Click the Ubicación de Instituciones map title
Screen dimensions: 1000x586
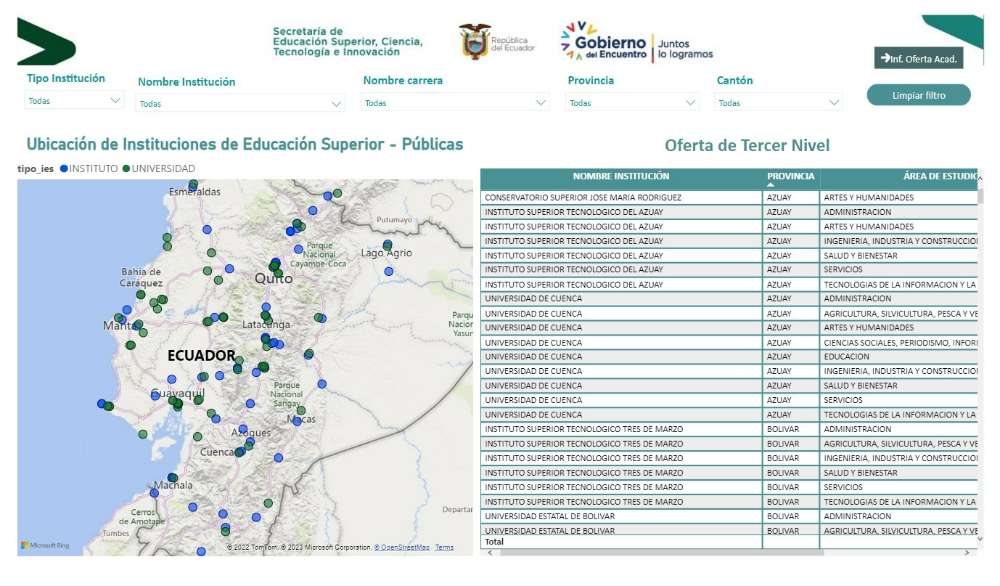click(x=245, y=144)
